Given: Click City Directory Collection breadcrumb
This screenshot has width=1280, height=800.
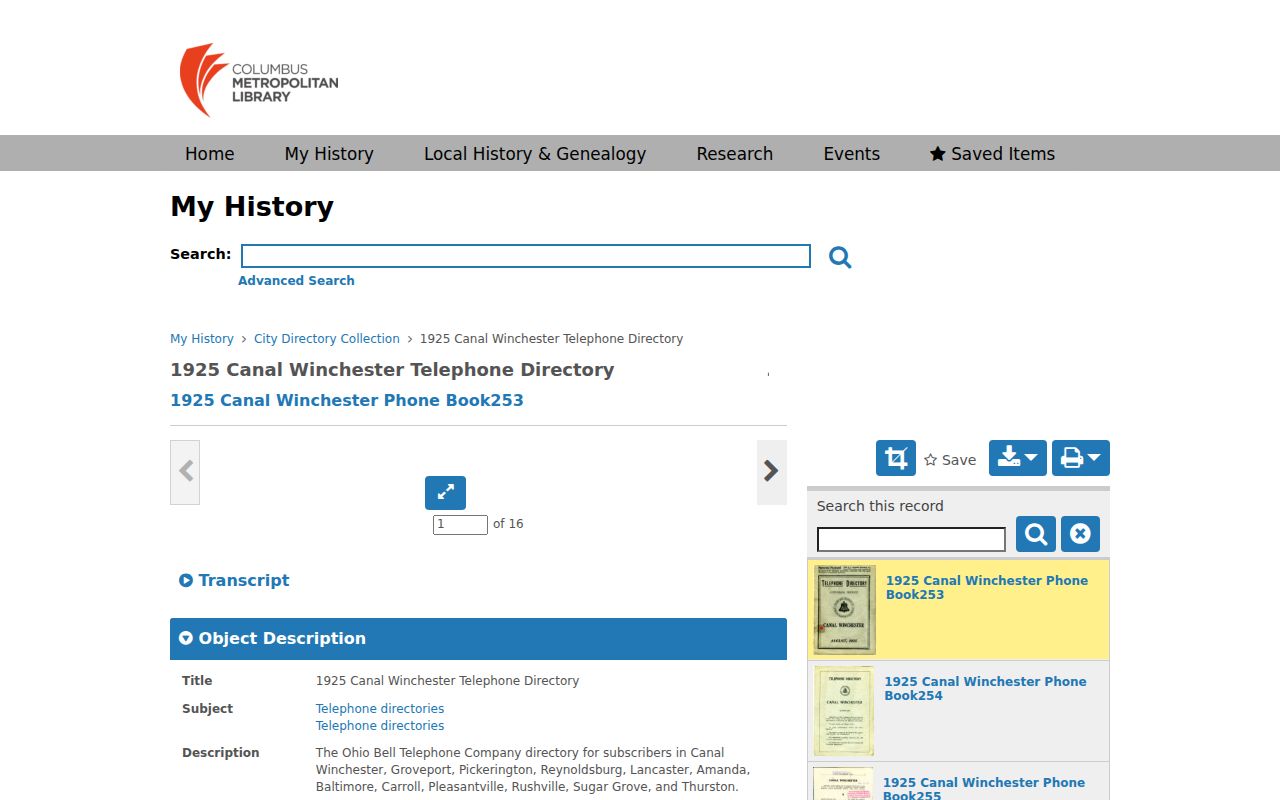Looking at the screenshot, I should coord(327,339).
